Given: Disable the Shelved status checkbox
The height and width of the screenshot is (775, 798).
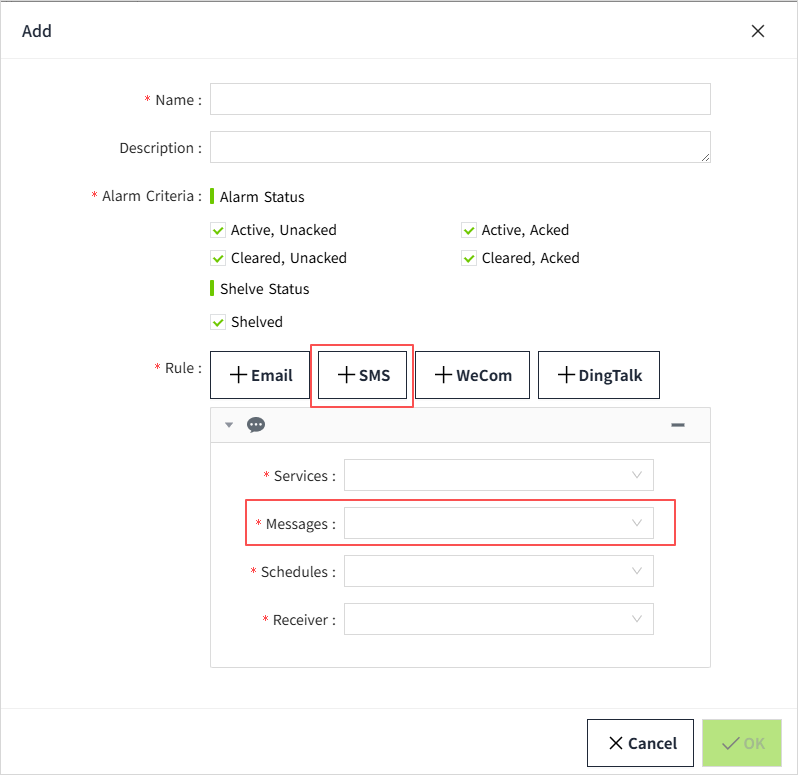Looking at the screenshot, I should coord(218,322).
